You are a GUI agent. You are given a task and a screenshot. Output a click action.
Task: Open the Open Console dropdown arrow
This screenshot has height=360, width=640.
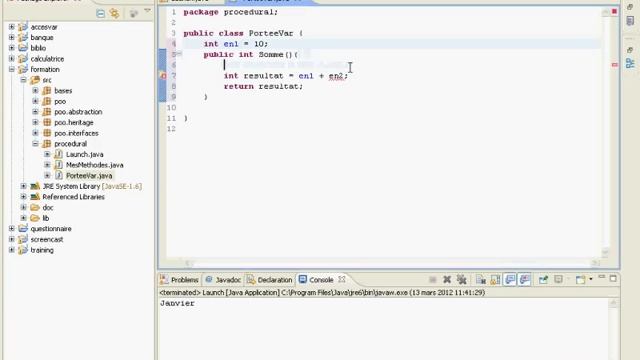click(591, 280)
